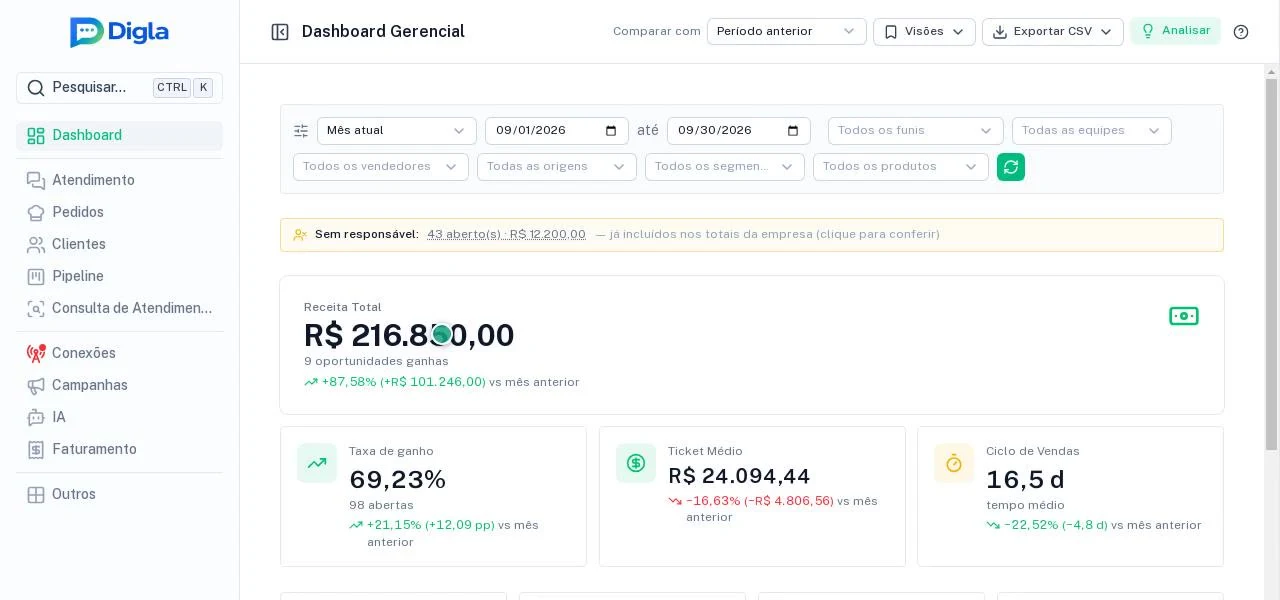The width and height of the screenshot is (1280, 600).
Task: Click the 9 oportunidades ganhas text
Action: click(x=376, y=361)
